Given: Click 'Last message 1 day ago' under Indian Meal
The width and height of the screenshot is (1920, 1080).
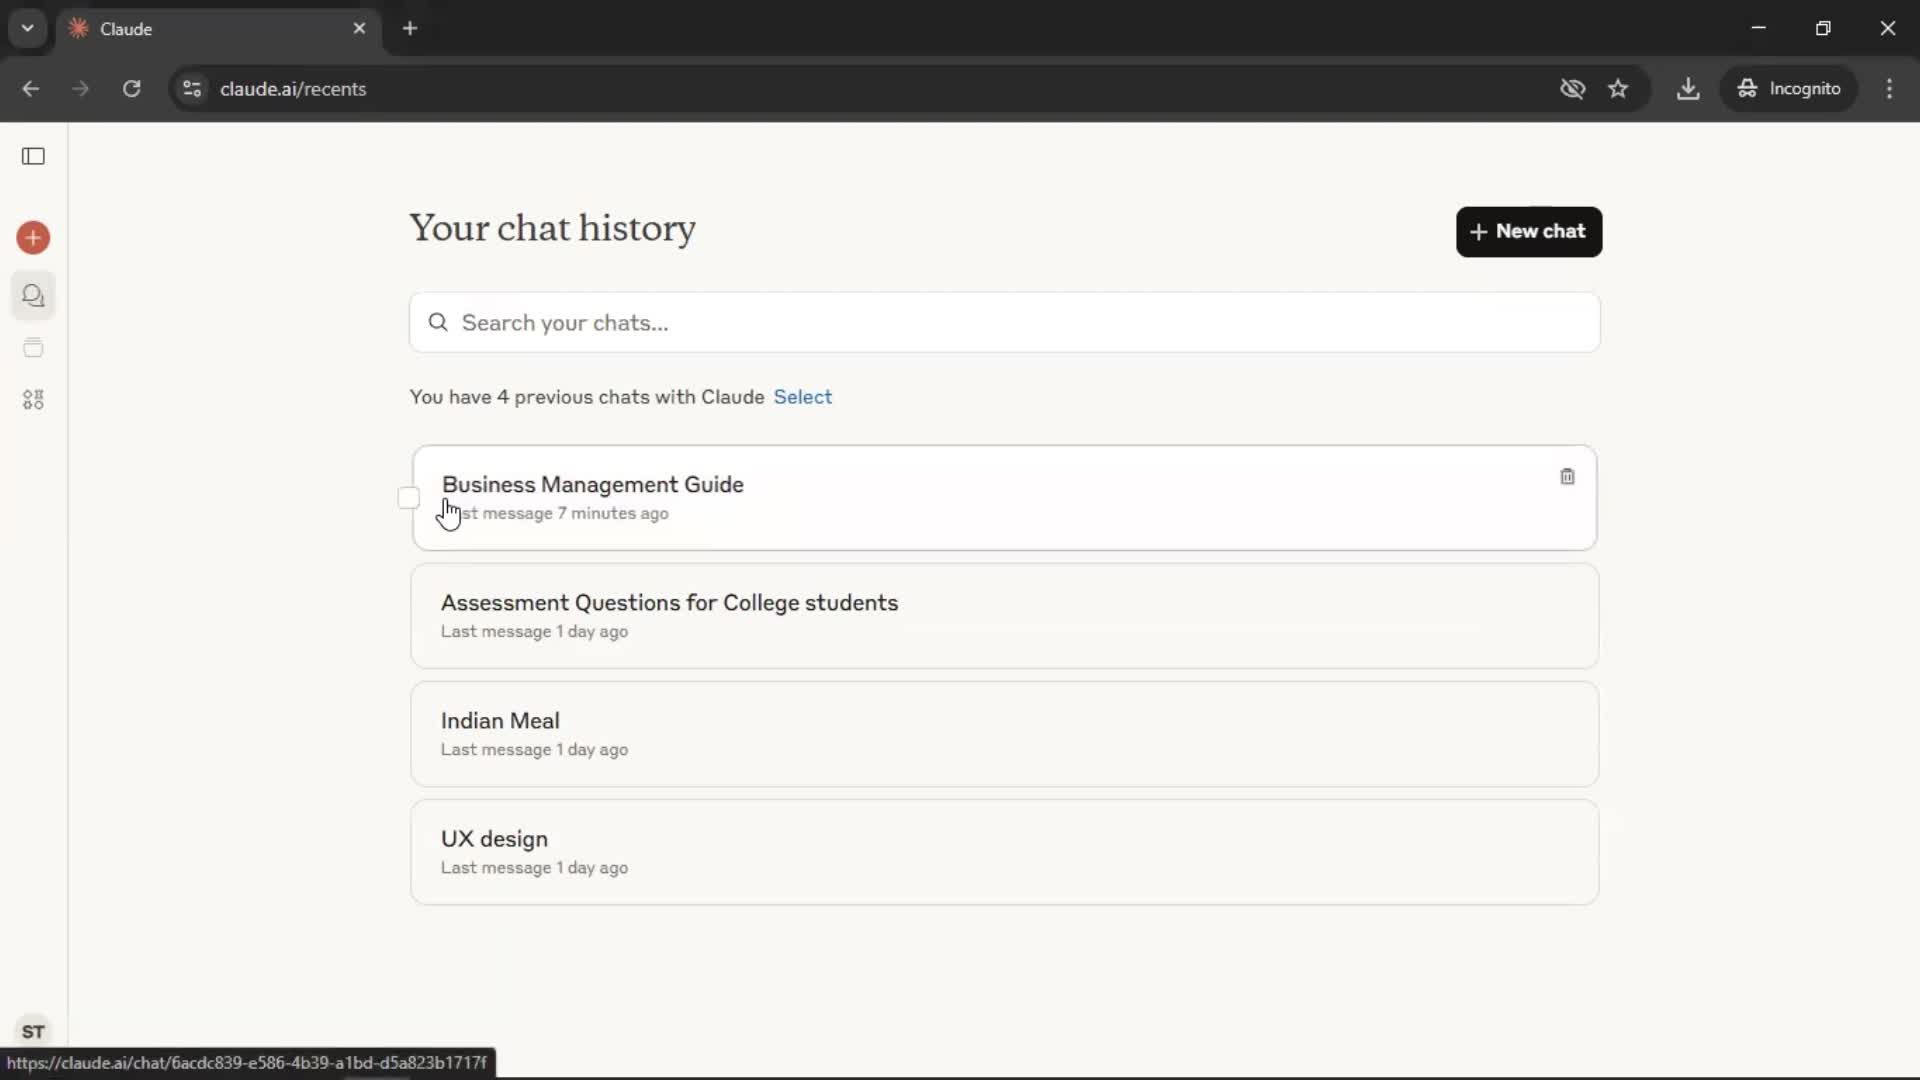Looking at the screenshot, I should pos(534,750).
